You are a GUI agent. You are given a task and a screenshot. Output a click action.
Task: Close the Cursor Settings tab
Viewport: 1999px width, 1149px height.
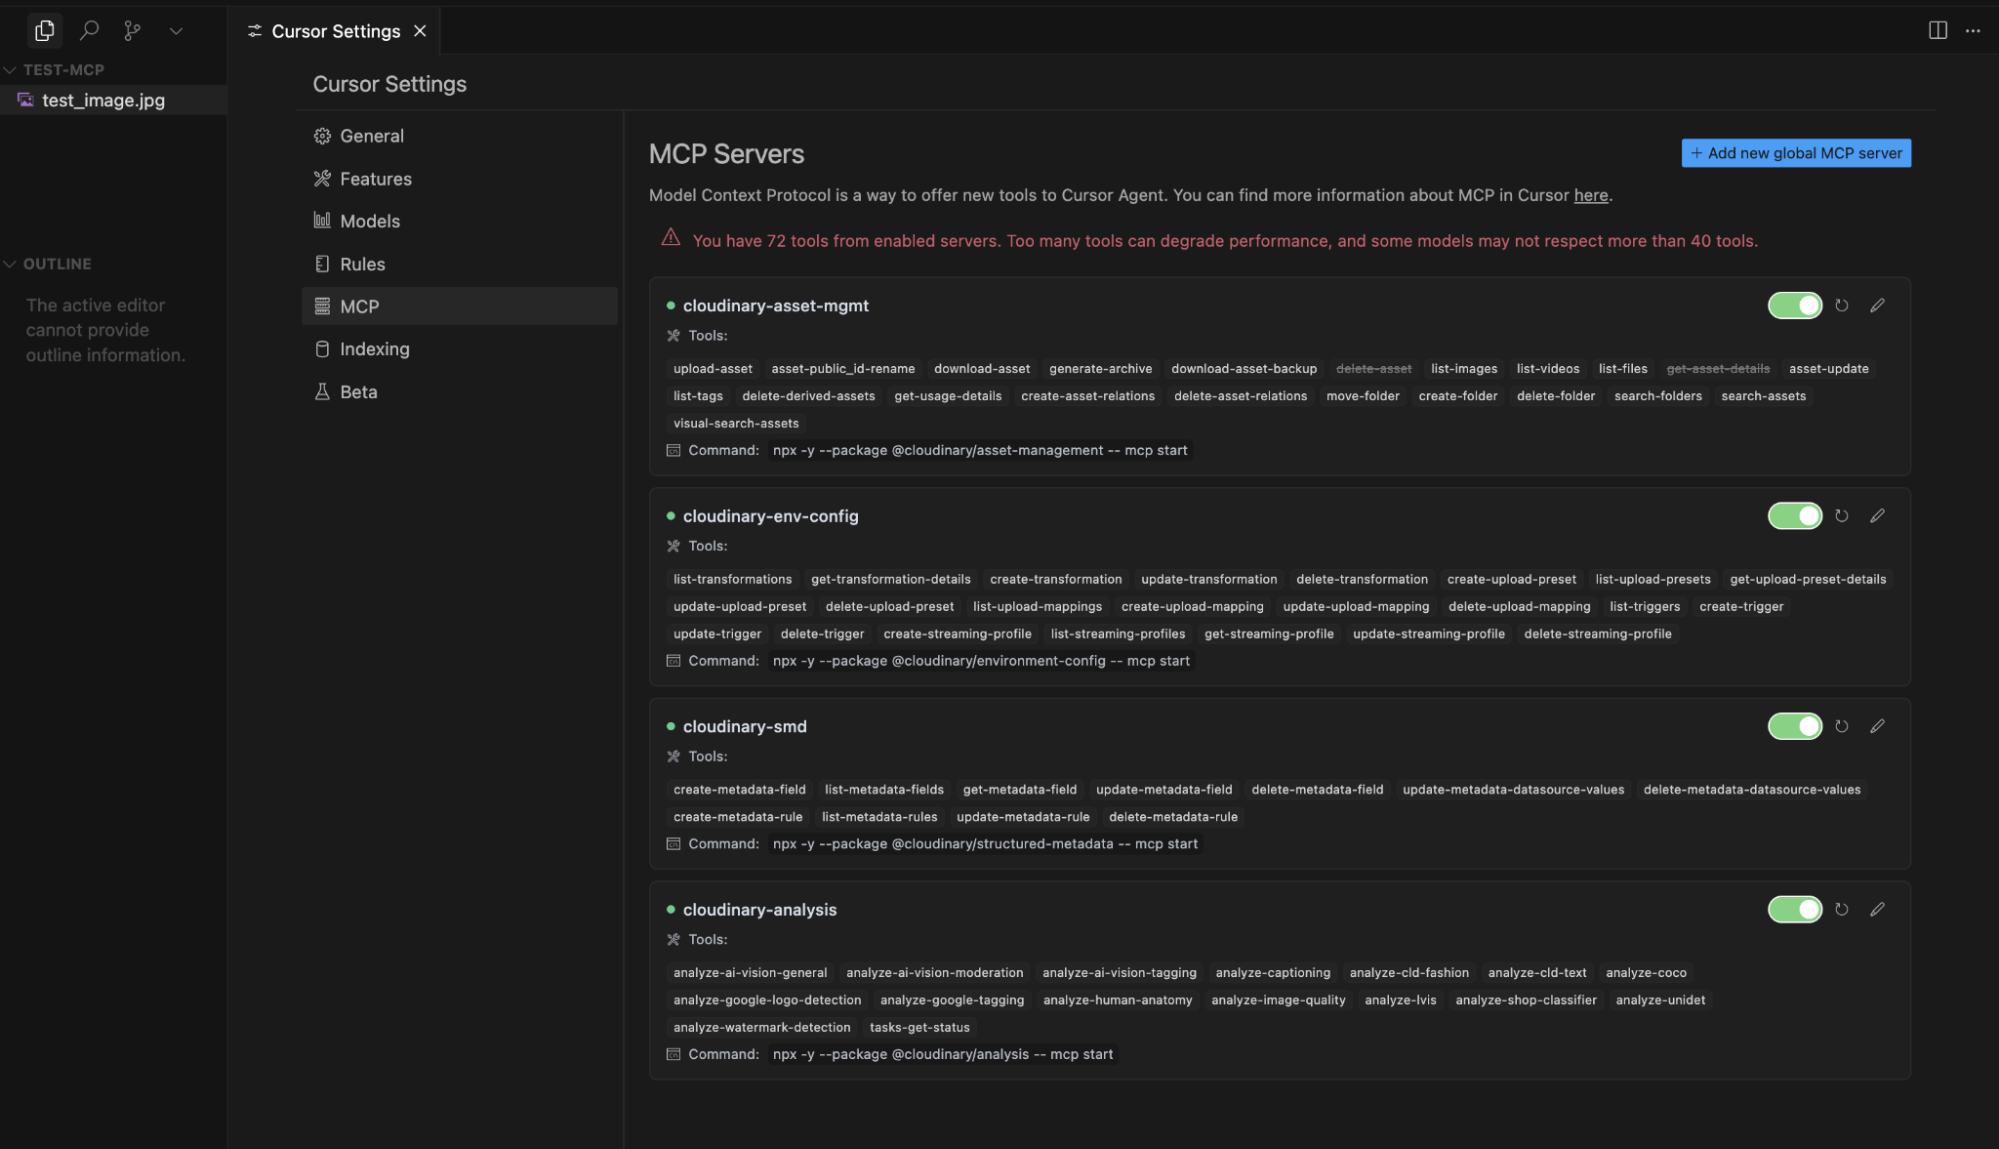pyautogui.click(x=420, y=31)
